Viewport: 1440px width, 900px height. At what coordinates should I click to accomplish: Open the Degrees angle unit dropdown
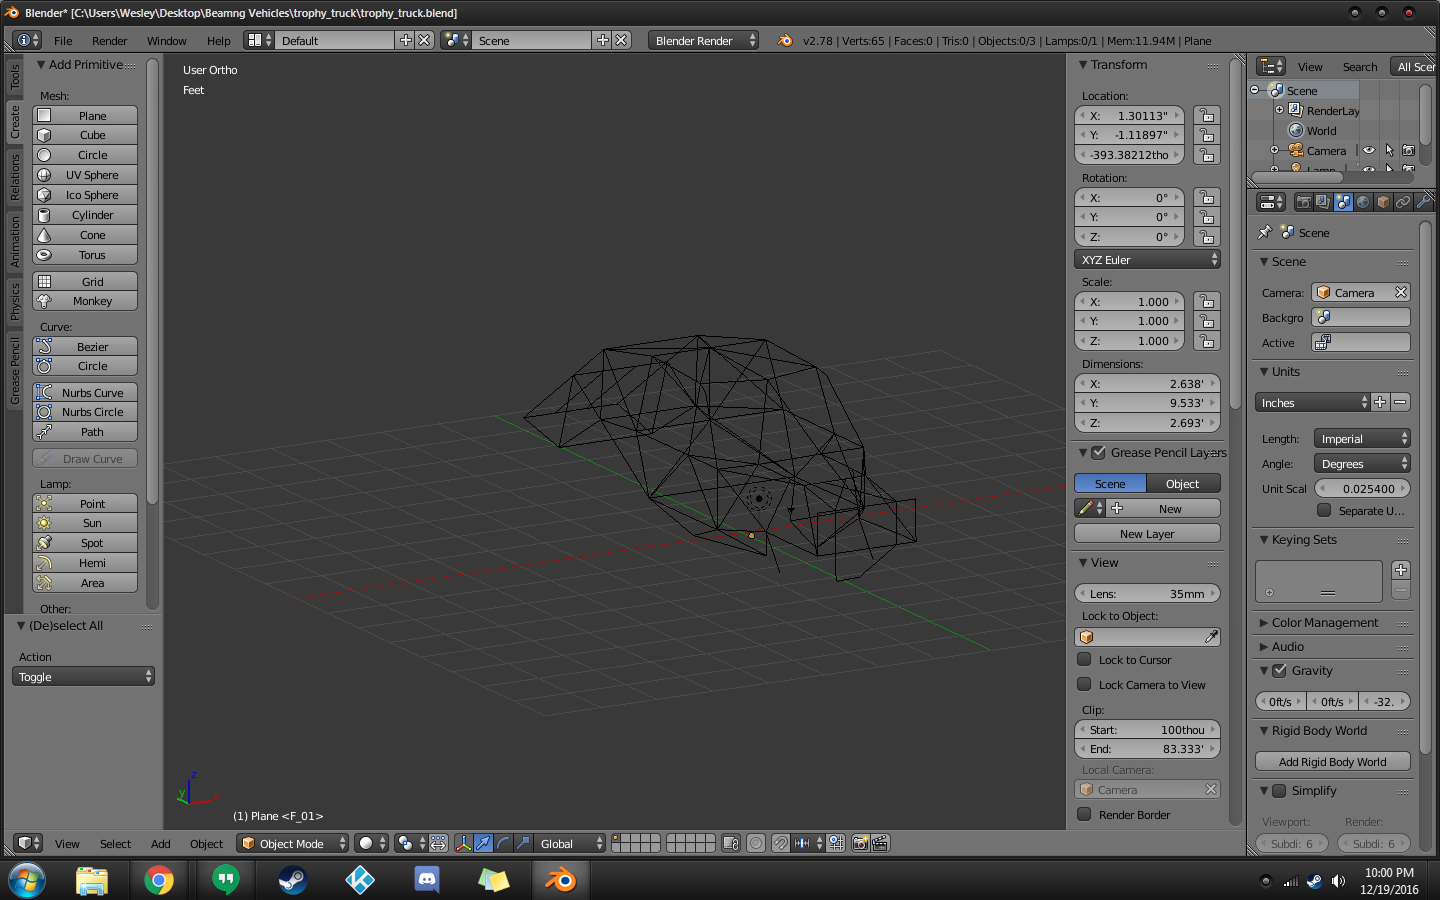1362,463
